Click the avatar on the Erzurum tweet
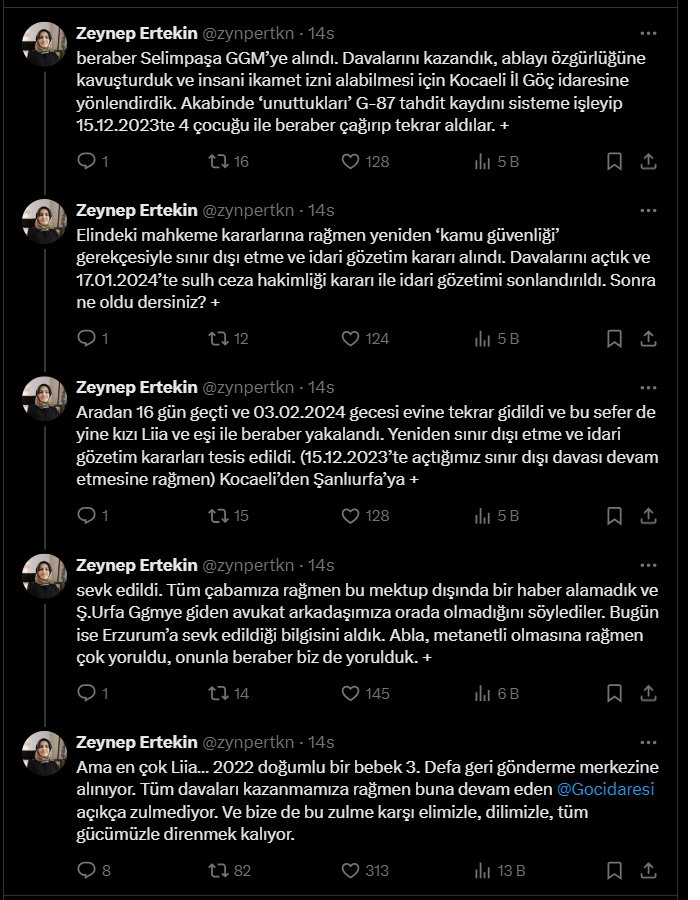700x900 pixels. pyautogui.click(x=45, y=576)
